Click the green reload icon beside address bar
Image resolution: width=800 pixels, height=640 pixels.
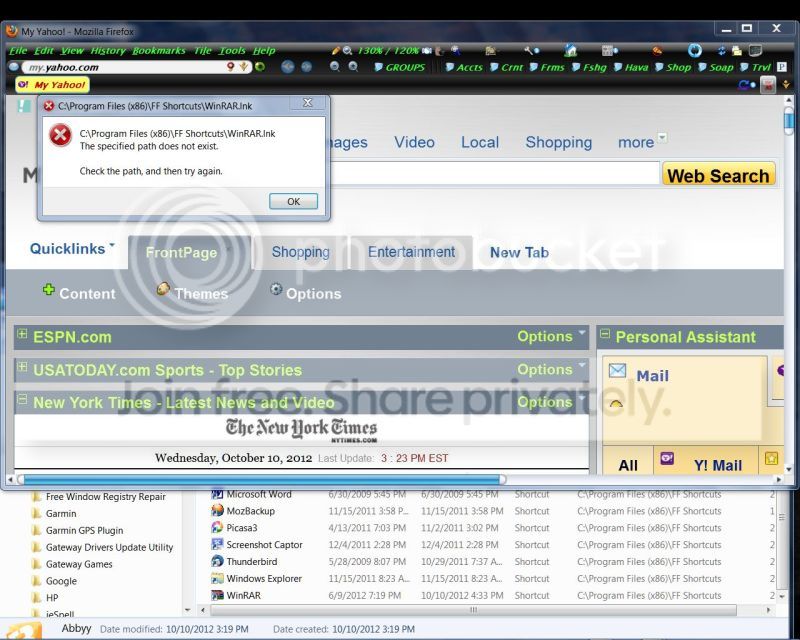(x=260, y=67)
